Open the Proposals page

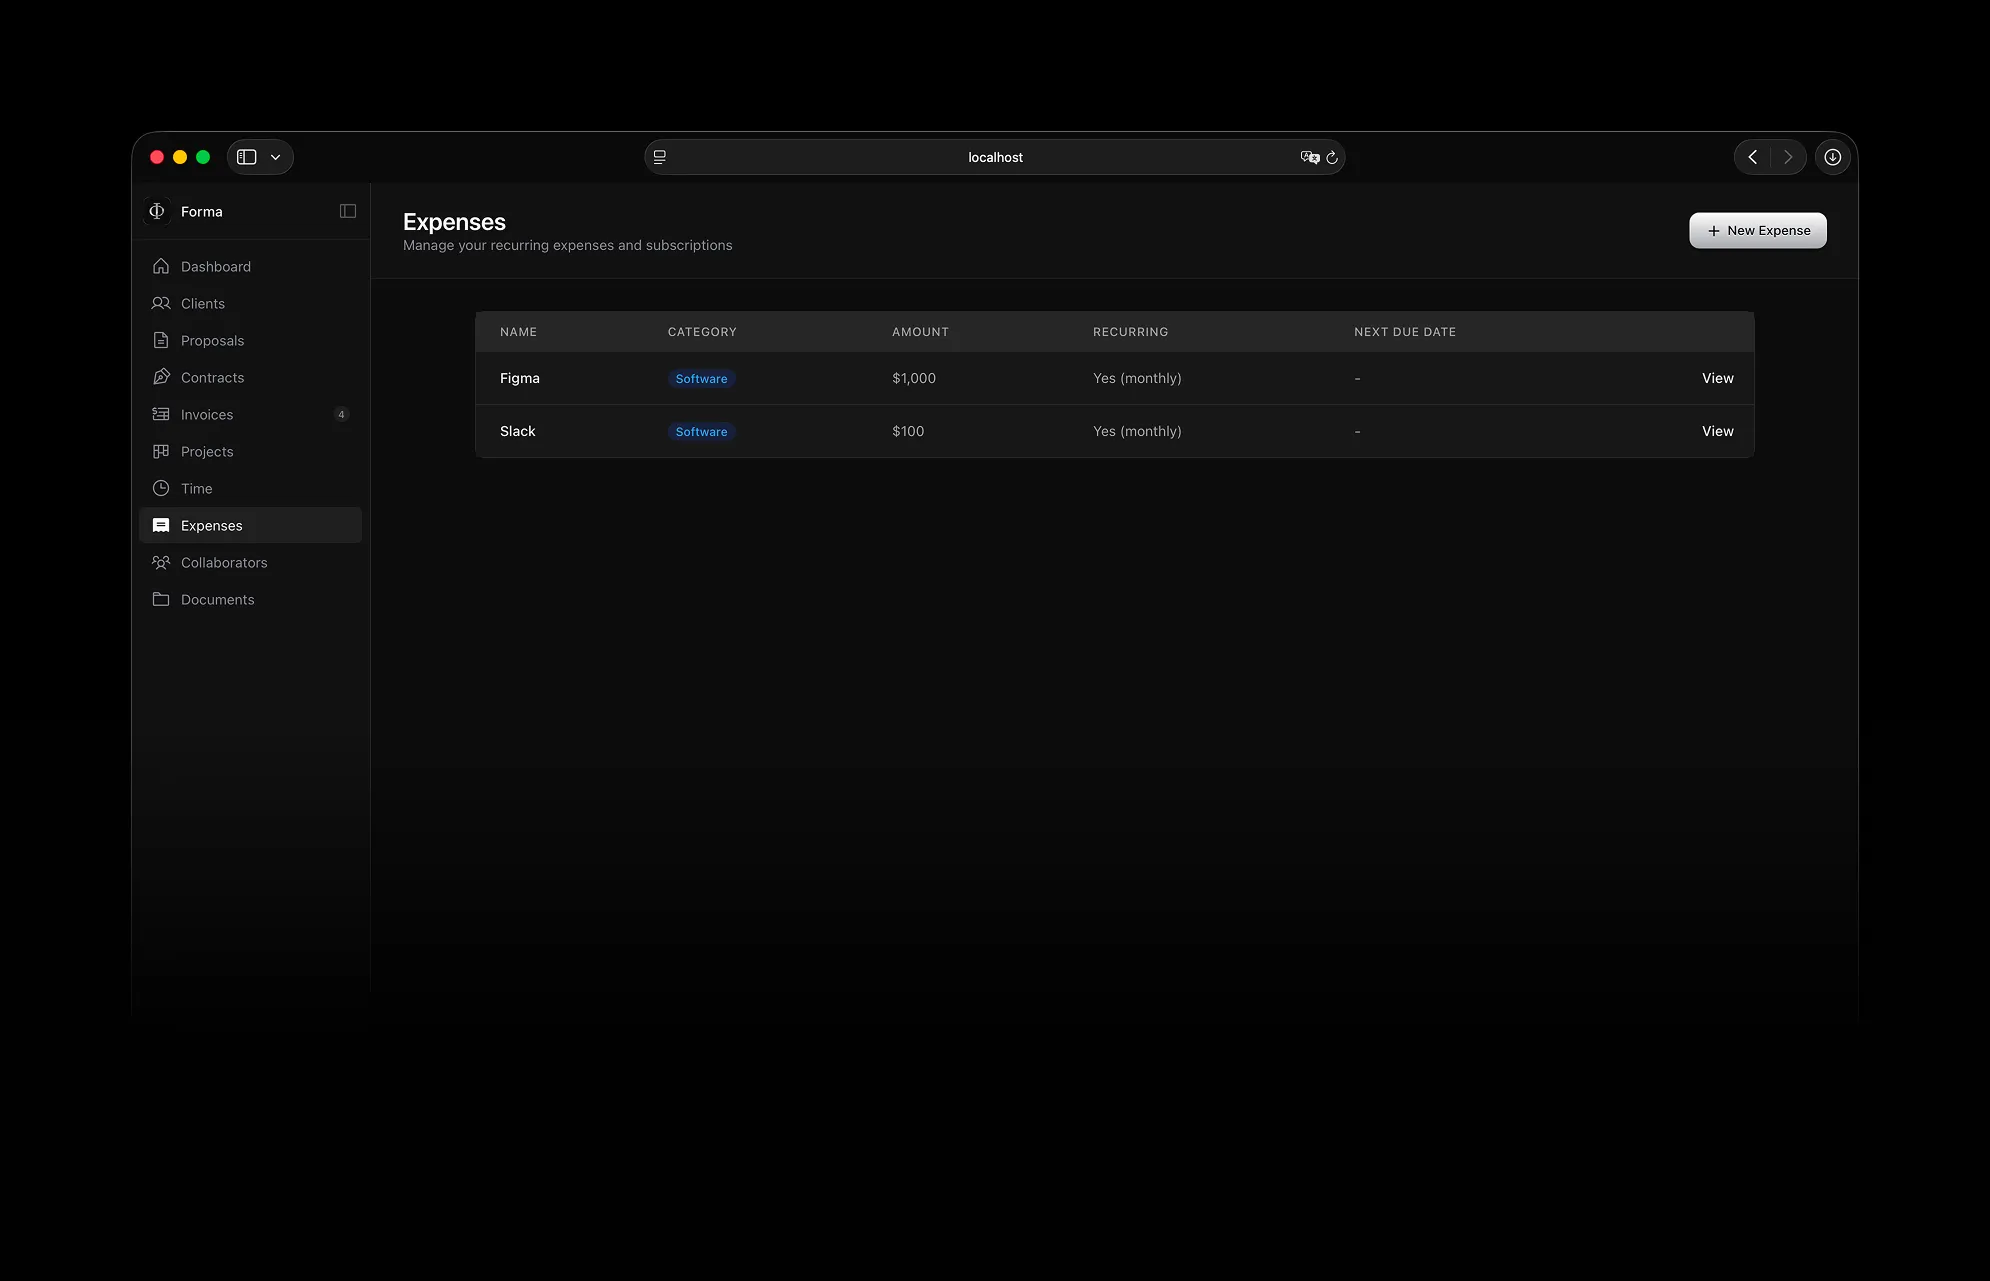click(x=211, y=340)
